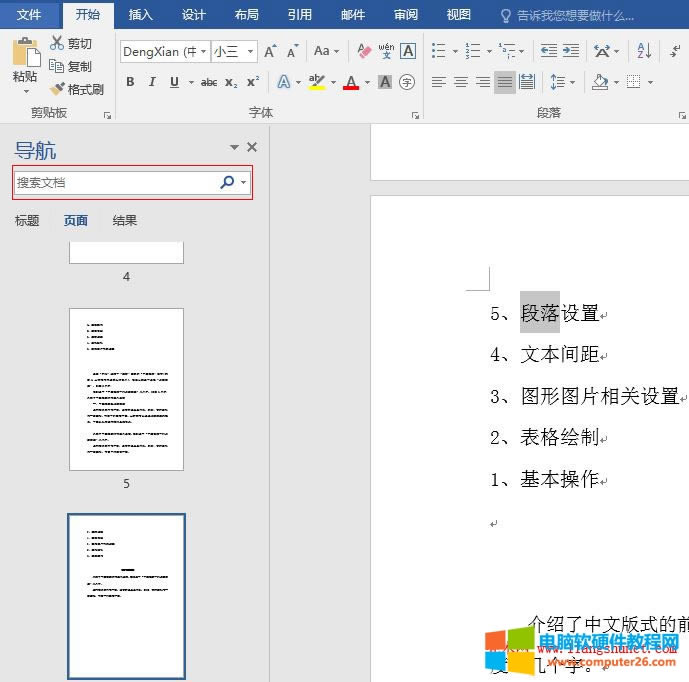Image resolution: width=689 pixels, height=682 pixels.
Task: Click the 复制 copy button
Action: [71, 66]
